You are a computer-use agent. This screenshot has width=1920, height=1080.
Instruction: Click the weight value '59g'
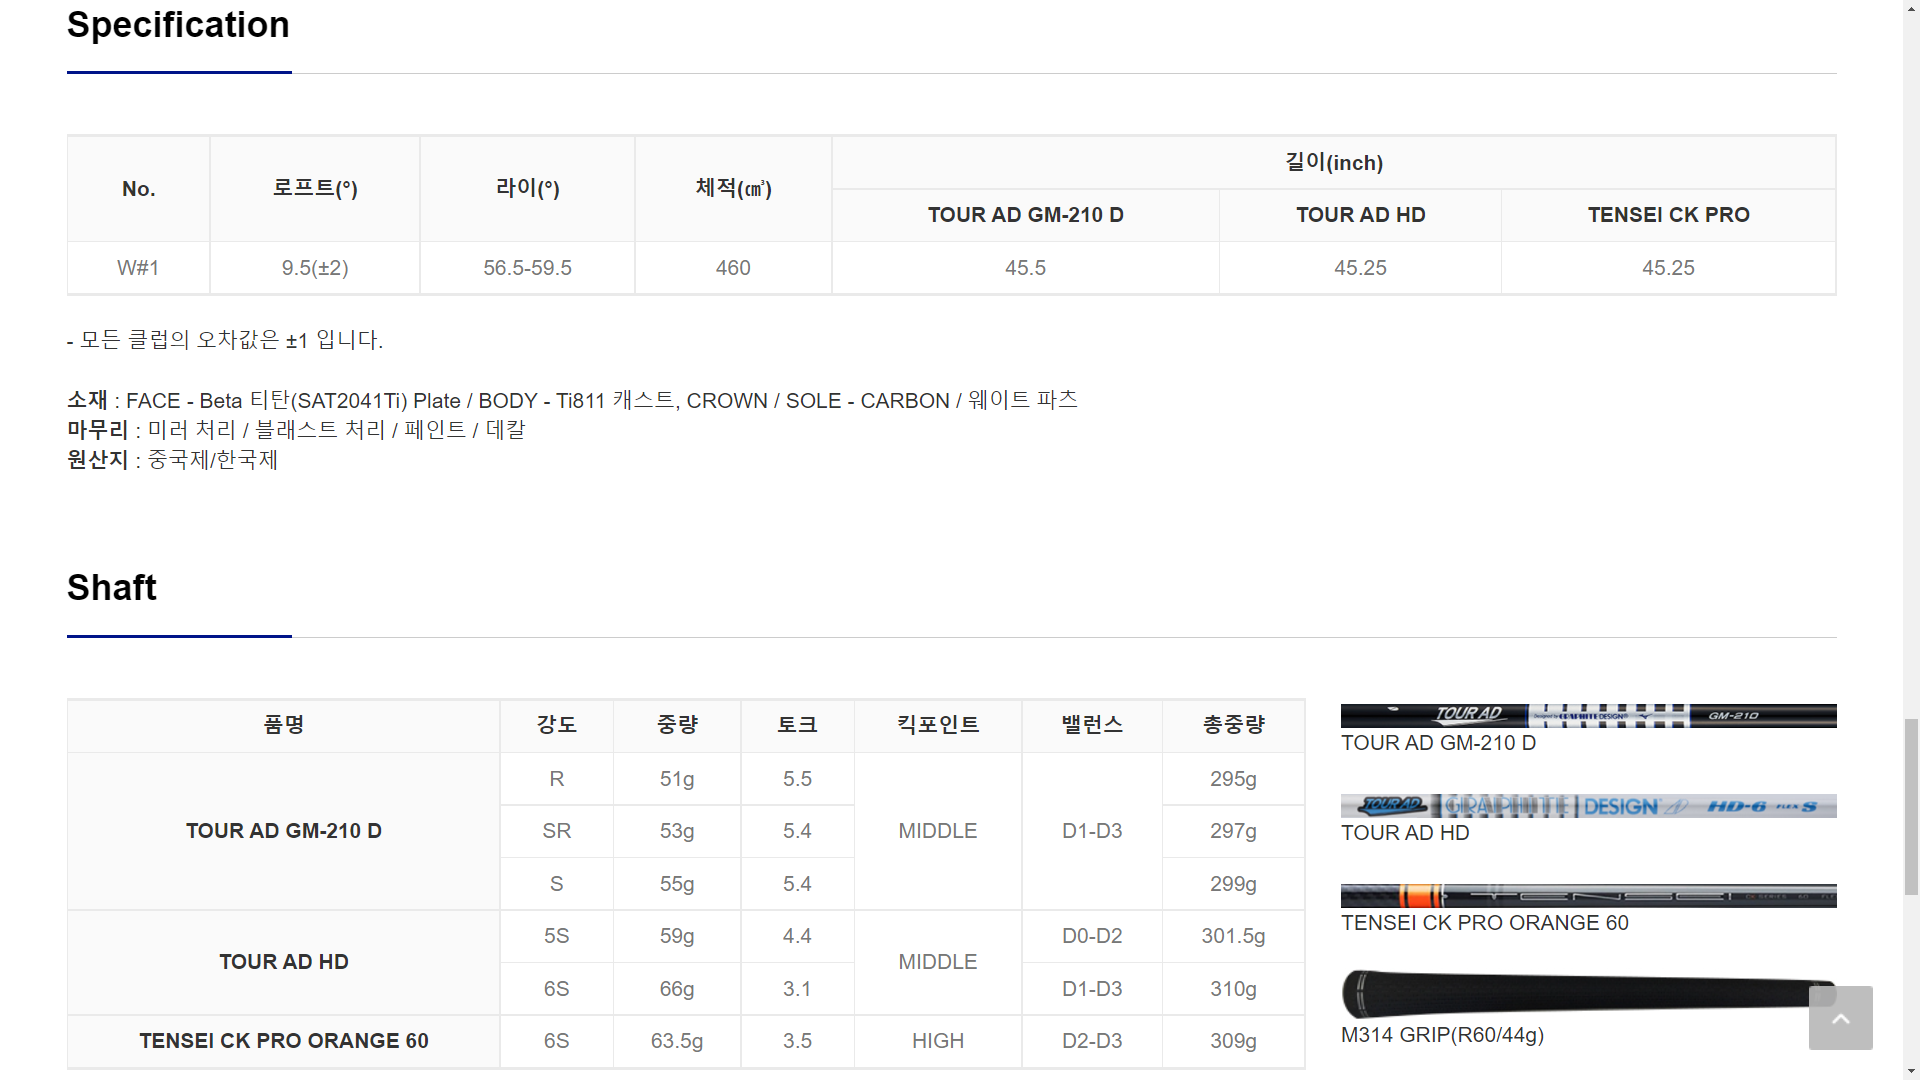pos(677,936)
